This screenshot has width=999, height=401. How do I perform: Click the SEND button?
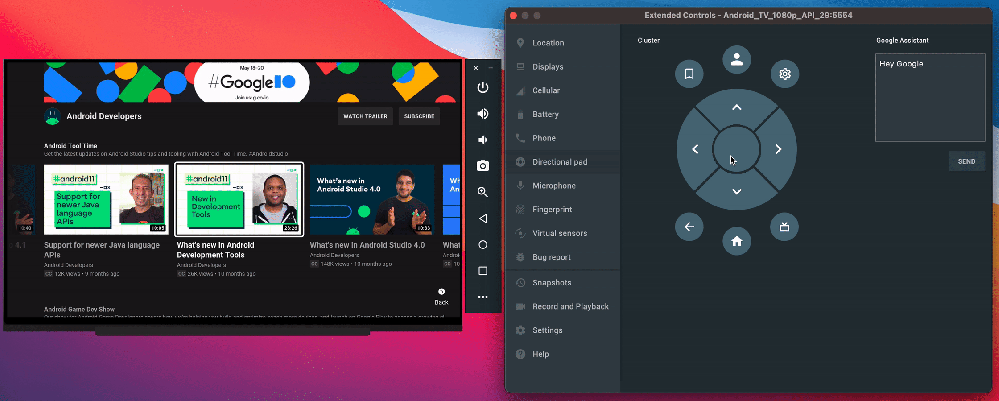click(966, 161)
